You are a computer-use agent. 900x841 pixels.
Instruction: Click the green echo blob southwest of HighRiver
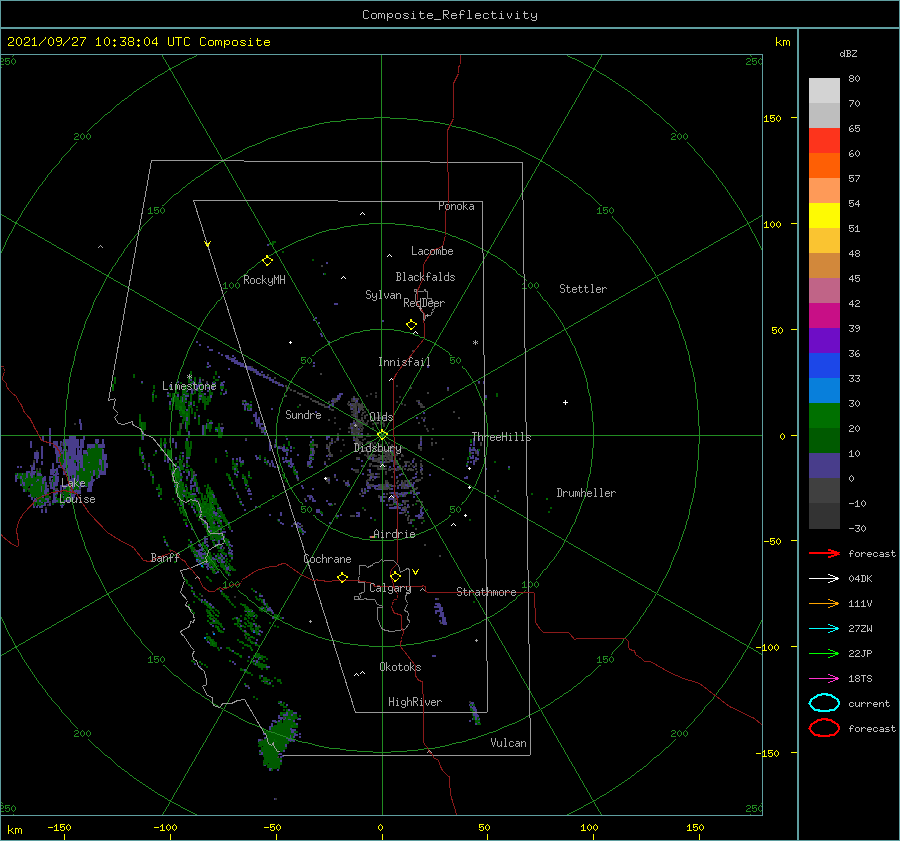pos(278,738)
